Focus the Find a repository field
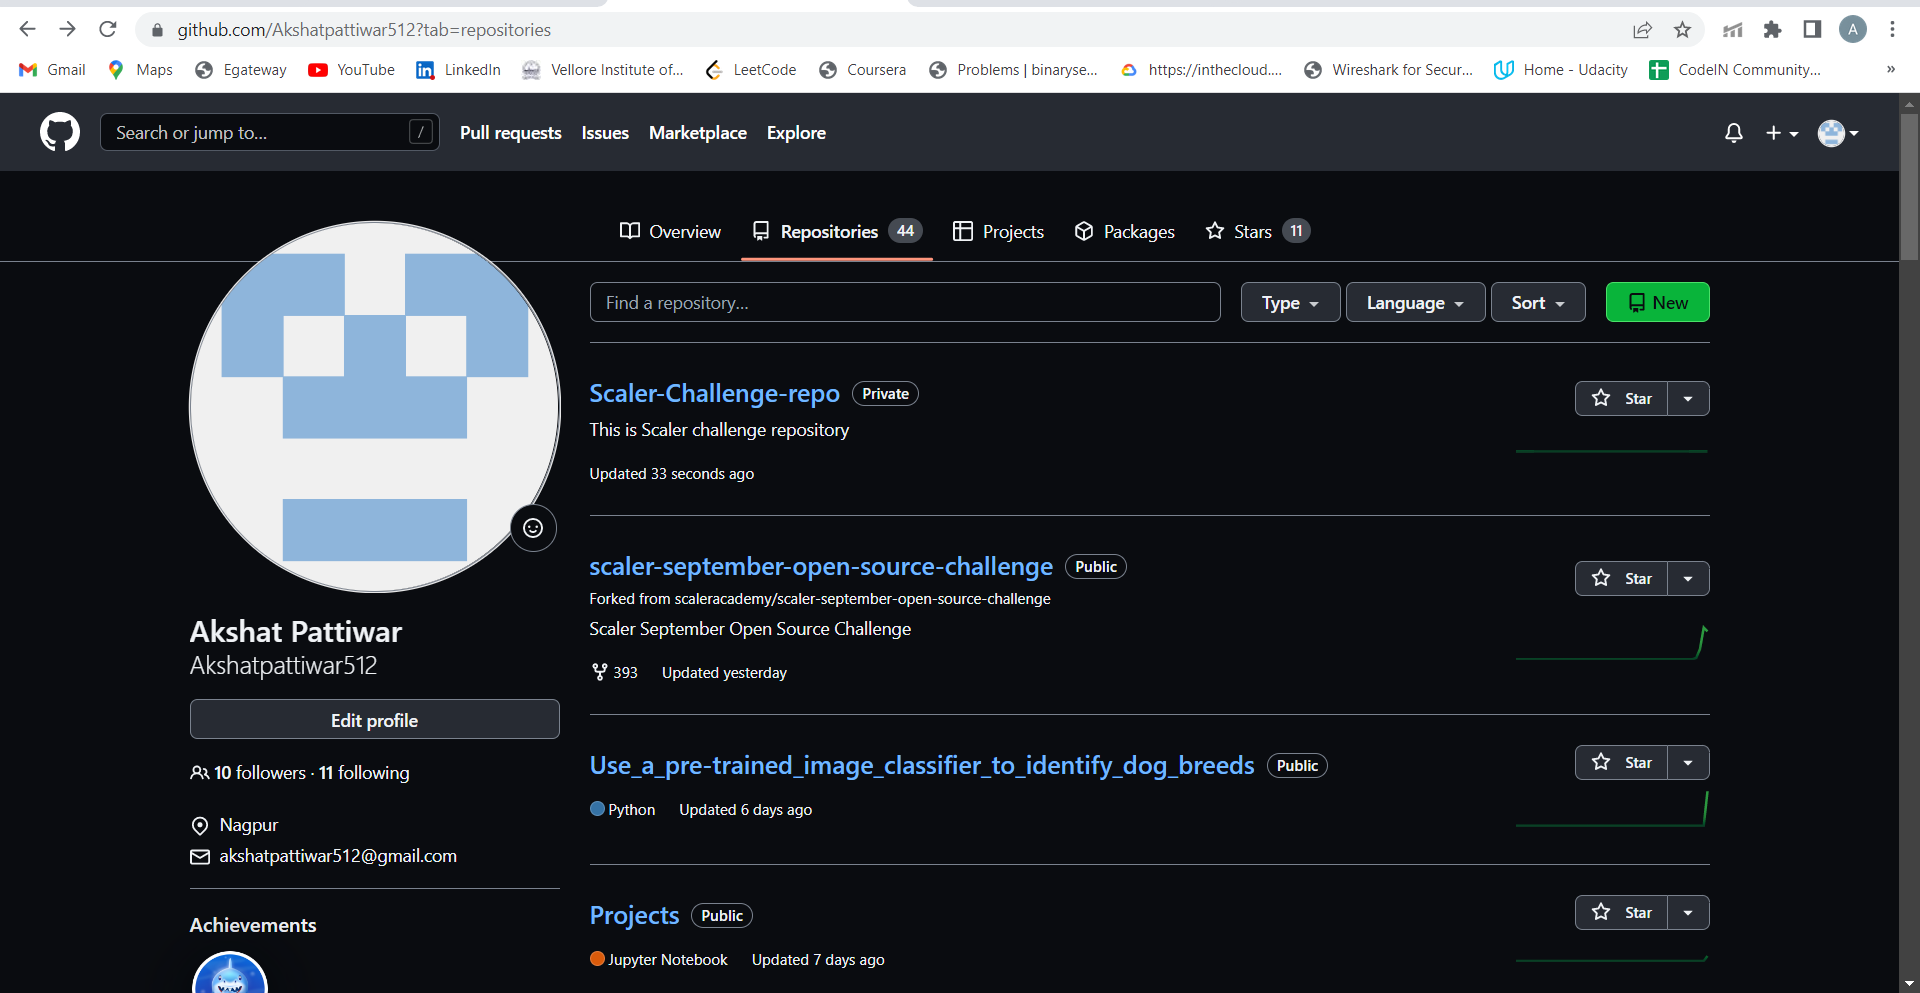The height and width of the screenshot is (993, 1920). coord(905,302)
